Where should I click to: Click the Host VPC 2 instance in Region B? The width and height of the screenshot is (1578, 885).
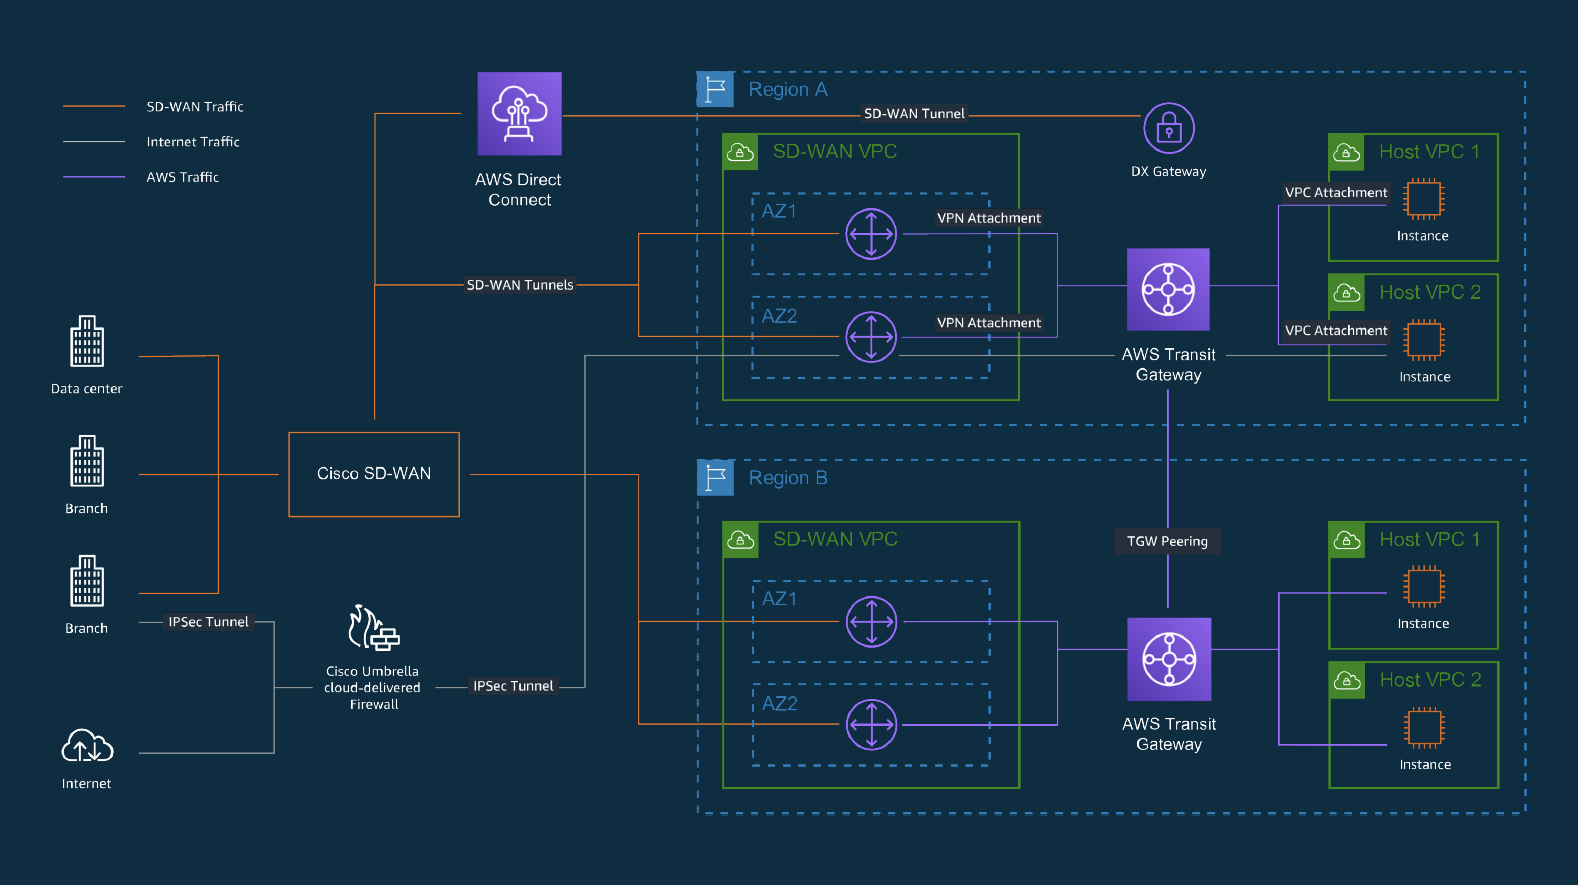point(1424,727)
